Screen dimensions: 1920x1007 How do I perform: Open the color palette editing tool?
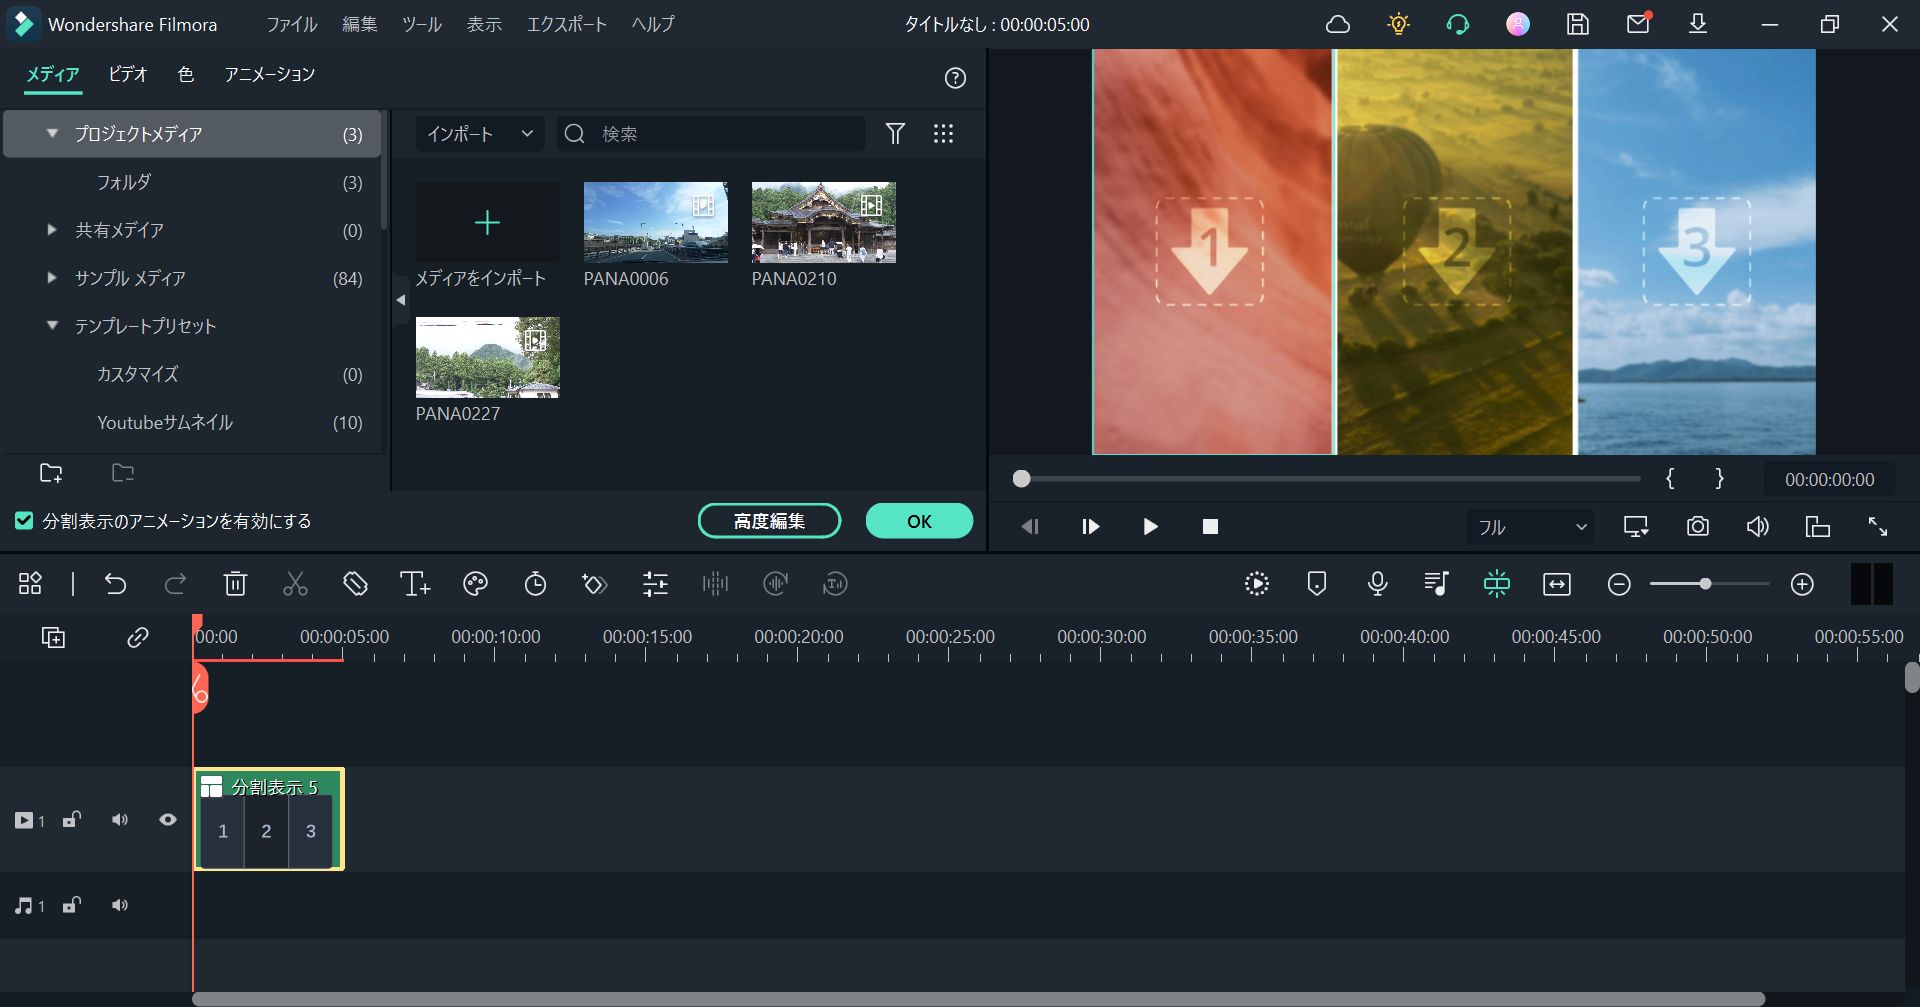475,584
